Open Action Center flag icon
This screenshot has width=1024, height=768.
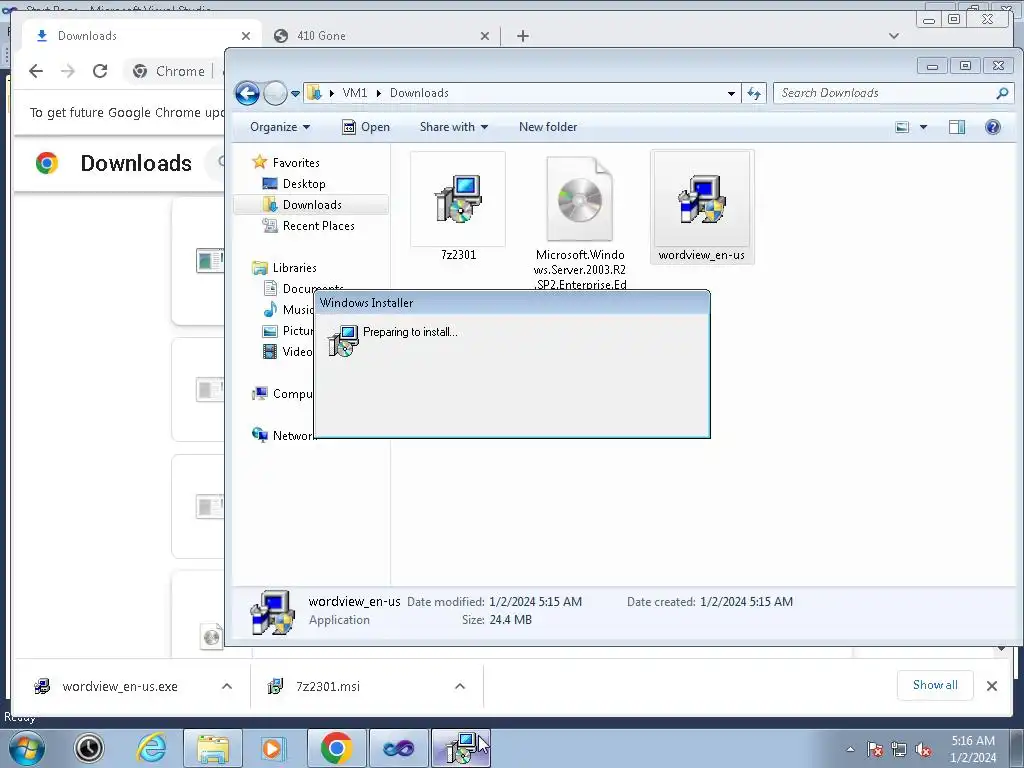pyautogui.click(x=875, y=749)
